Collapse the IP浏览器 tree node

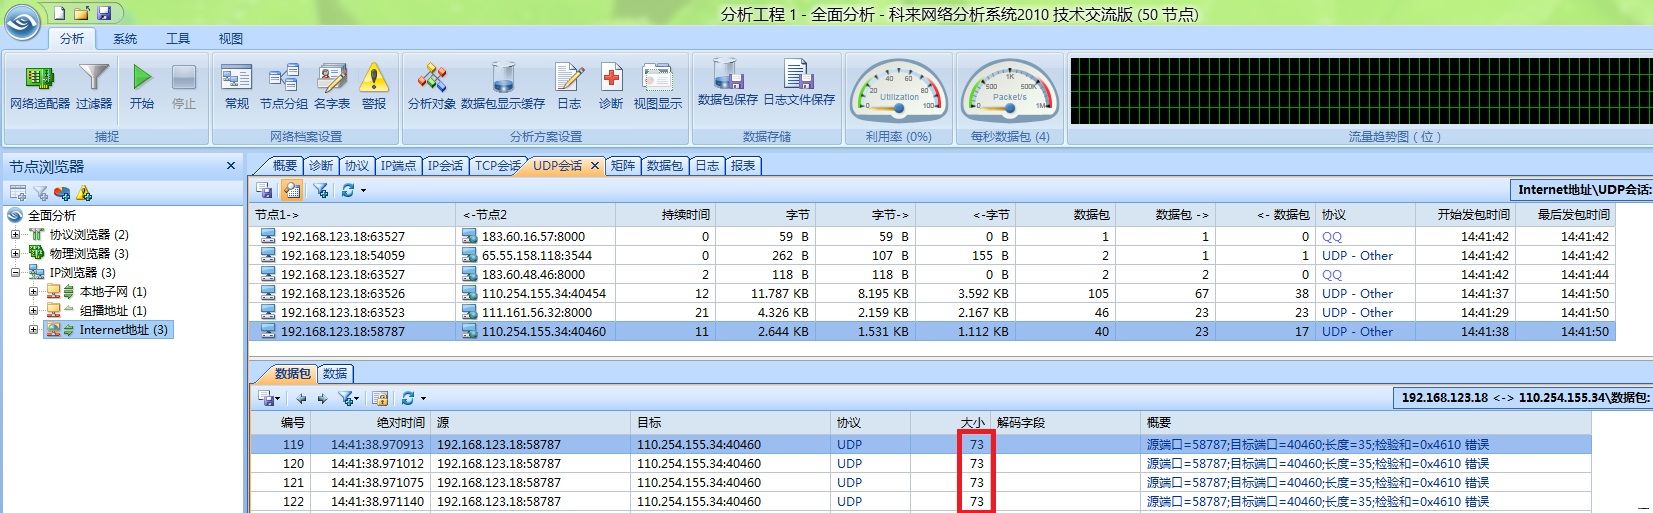[x=16, y=273]
